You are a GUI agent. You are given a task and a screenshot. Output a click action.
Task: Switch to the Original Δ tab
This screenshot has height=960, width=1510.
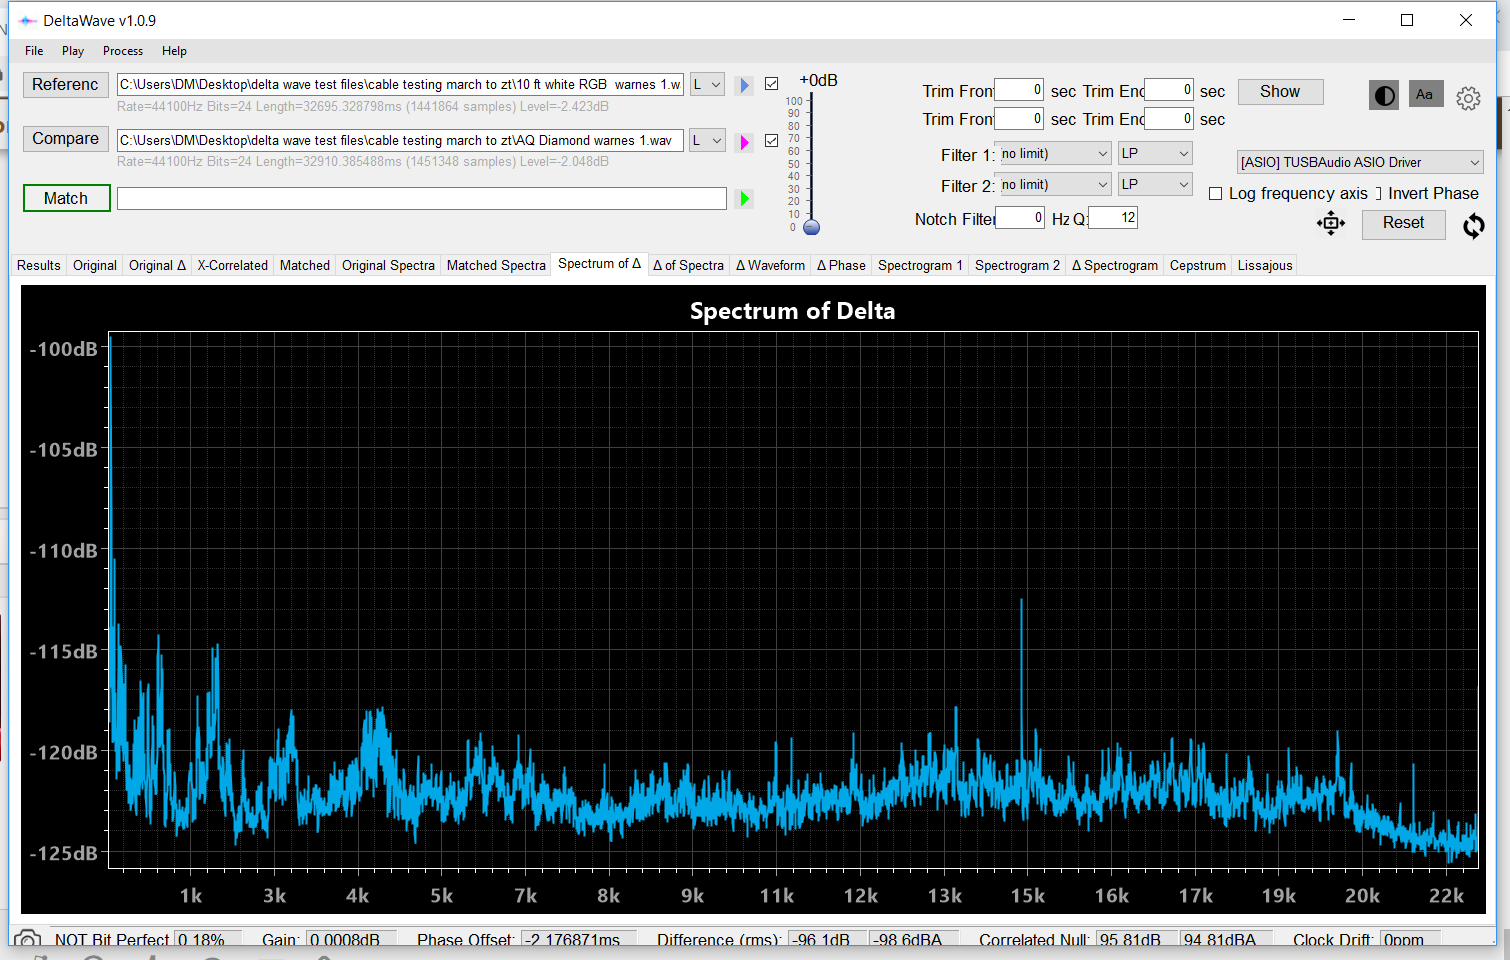157,265
